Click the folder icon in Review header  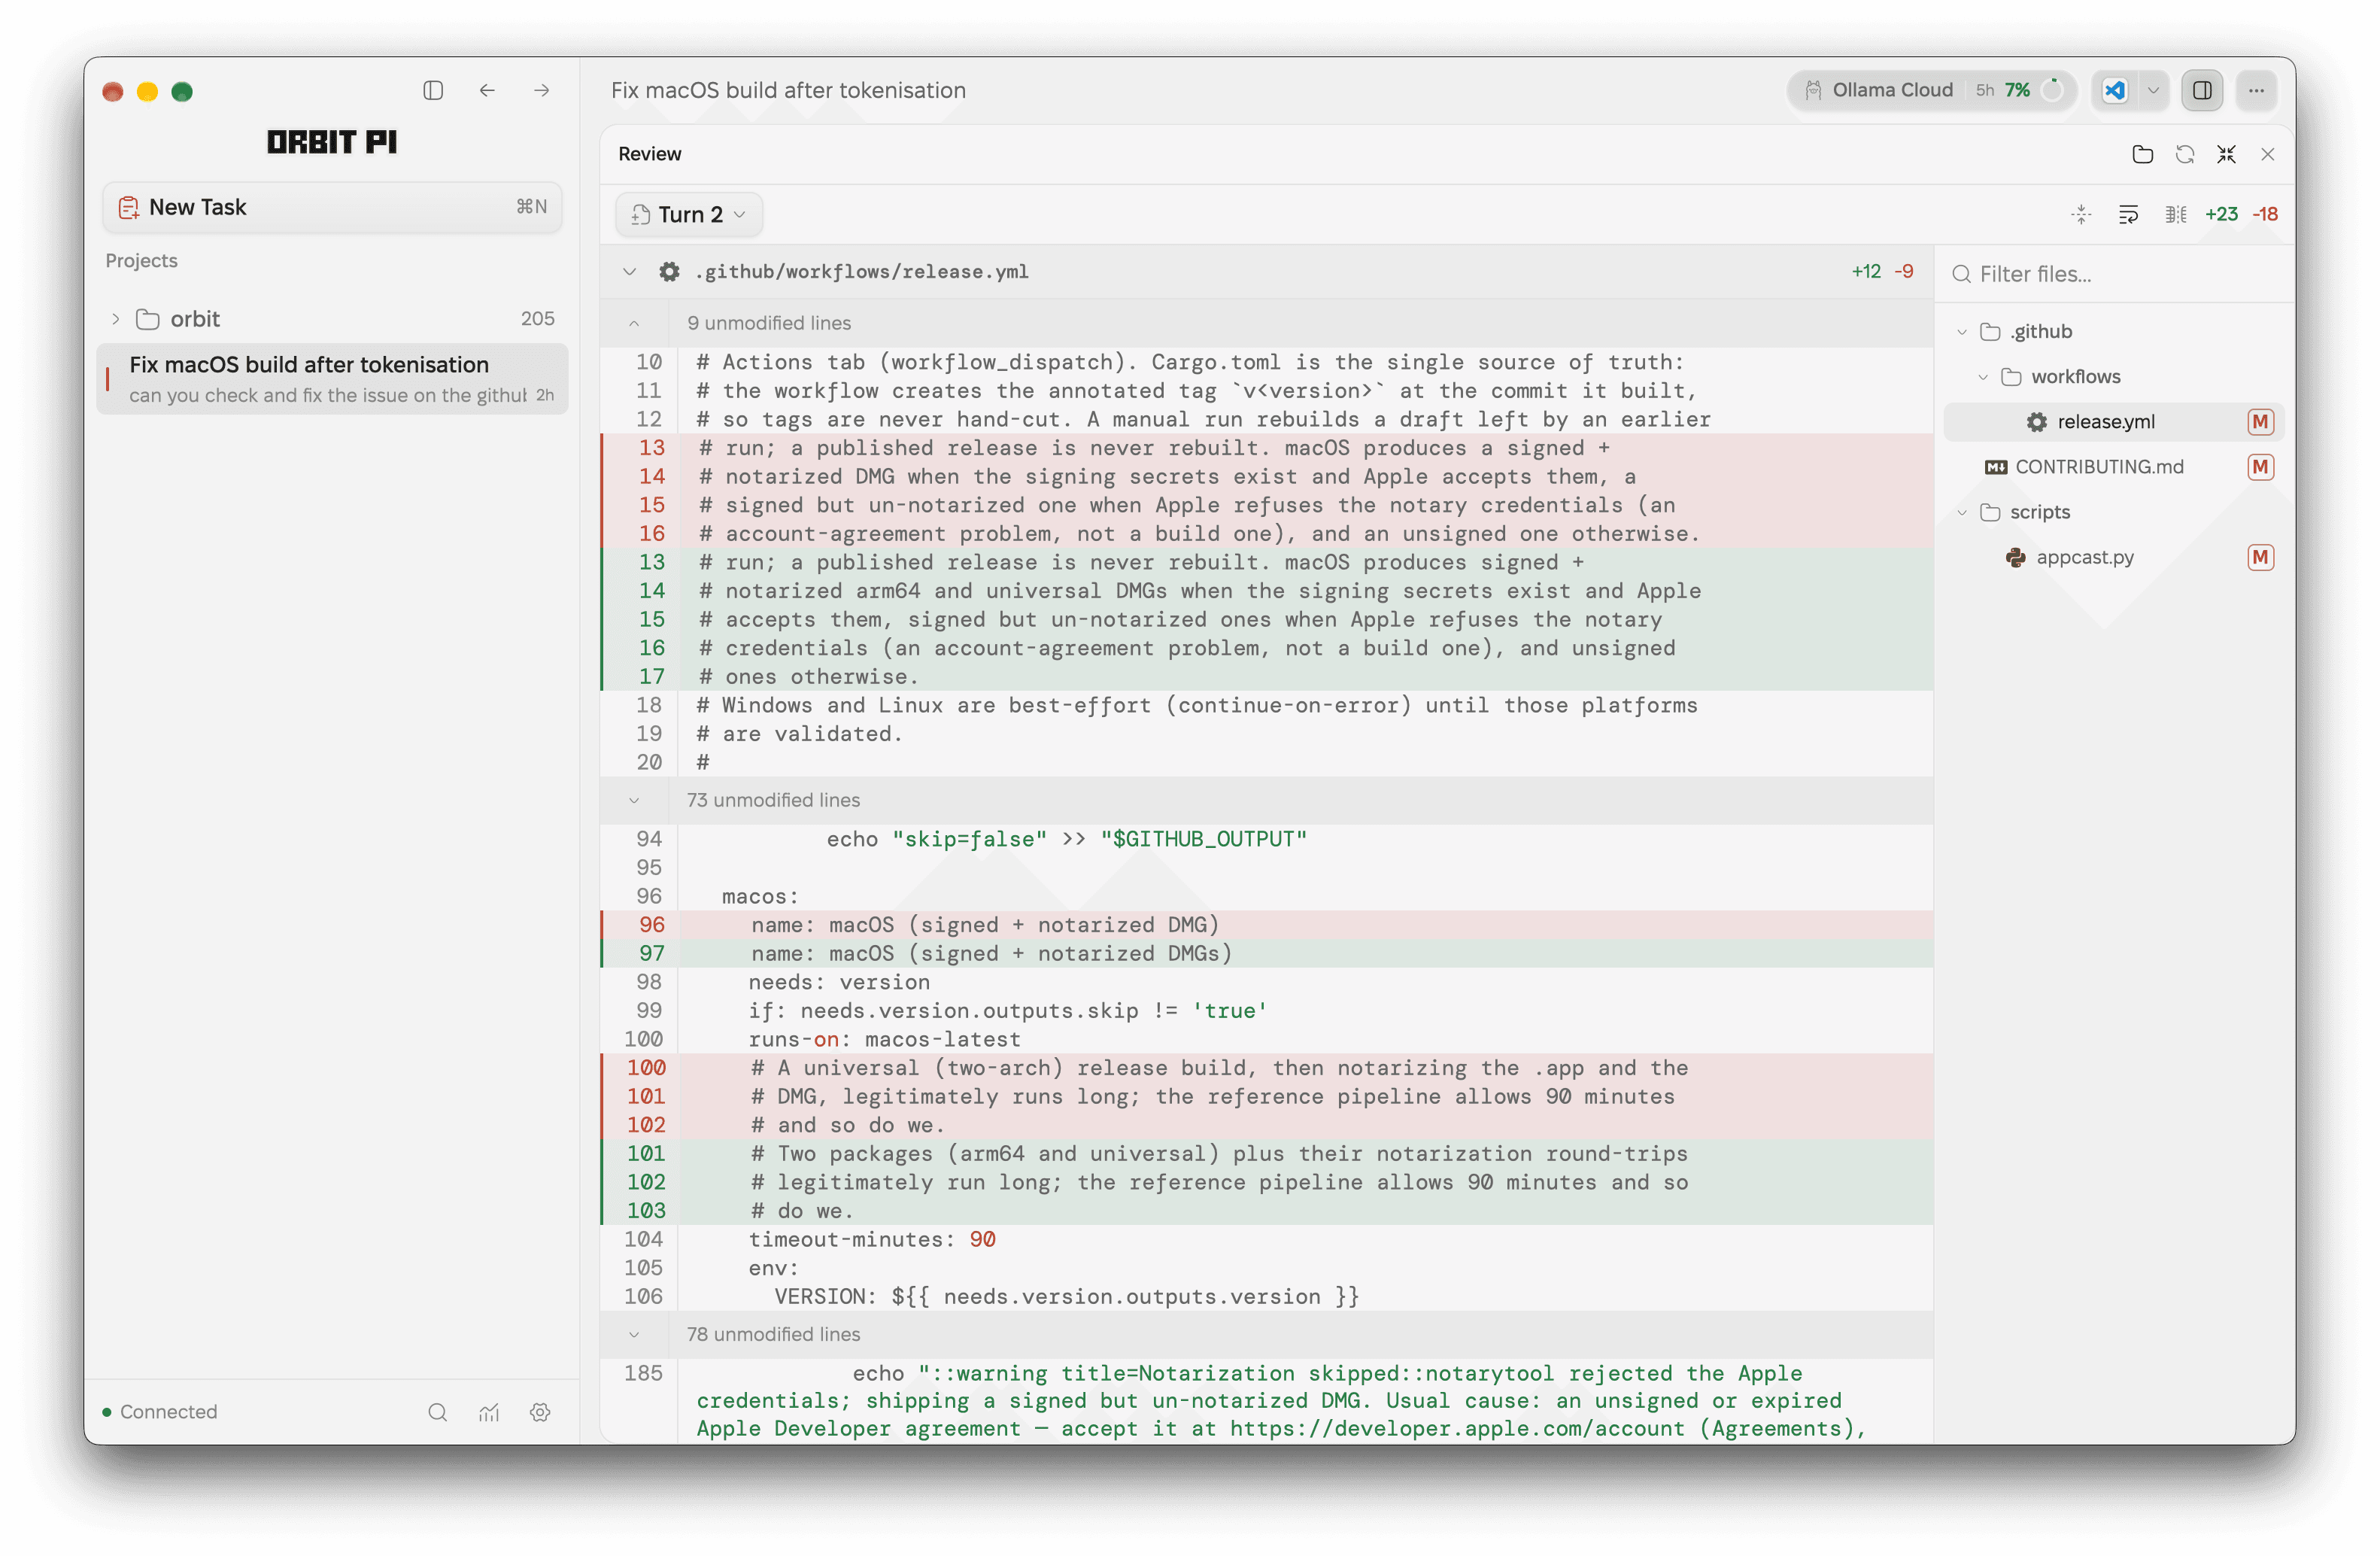(2142, 154)
